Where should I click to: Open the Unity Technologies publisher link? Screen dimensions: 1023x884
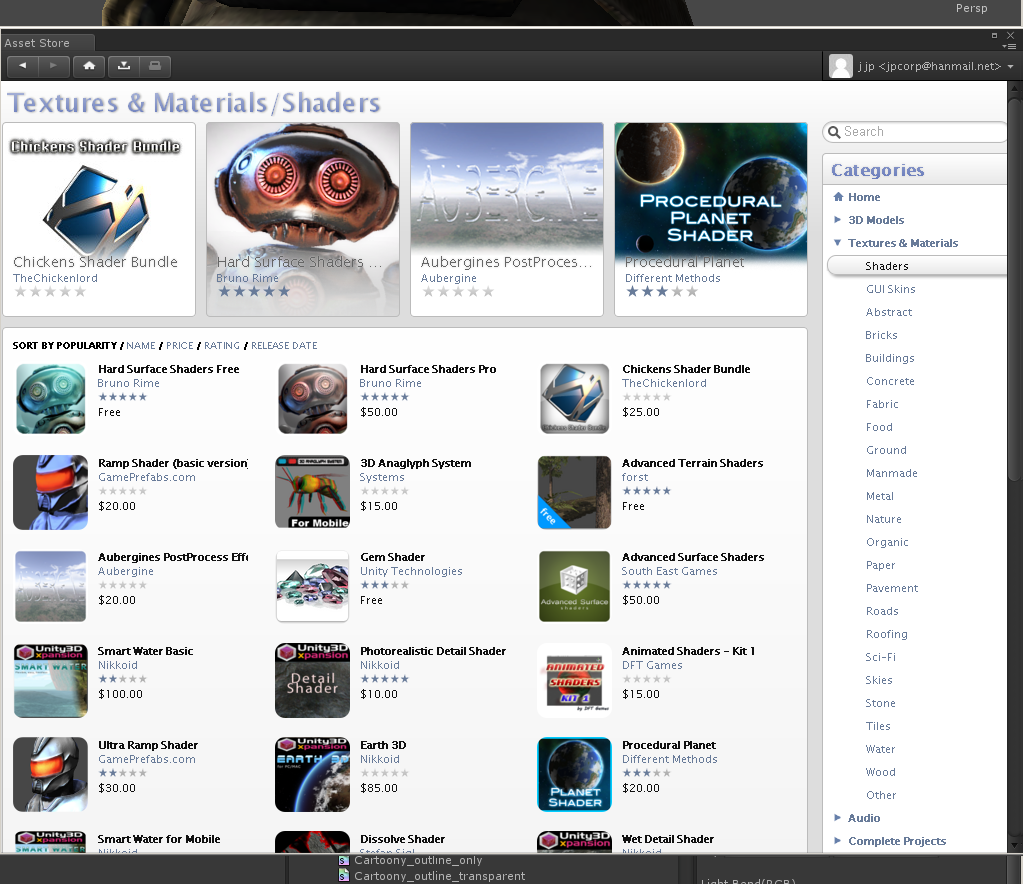point(411,572)
